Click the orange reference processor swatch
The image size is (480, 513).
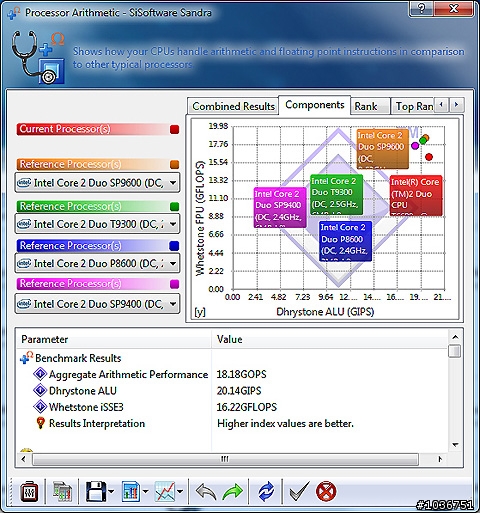[174, 164]
